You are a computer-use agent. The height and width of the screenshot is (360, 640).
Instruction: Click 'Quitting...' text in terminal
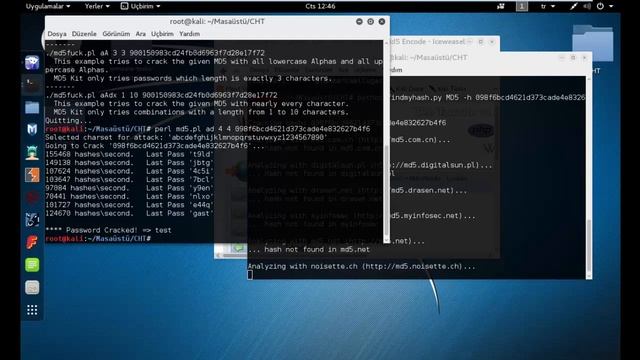[x=68, y=120]
